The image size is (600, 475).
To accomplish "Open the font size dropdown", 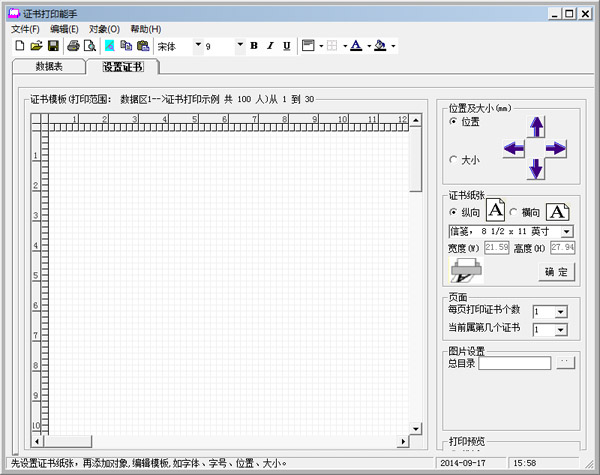I will (x=240, y=46).
